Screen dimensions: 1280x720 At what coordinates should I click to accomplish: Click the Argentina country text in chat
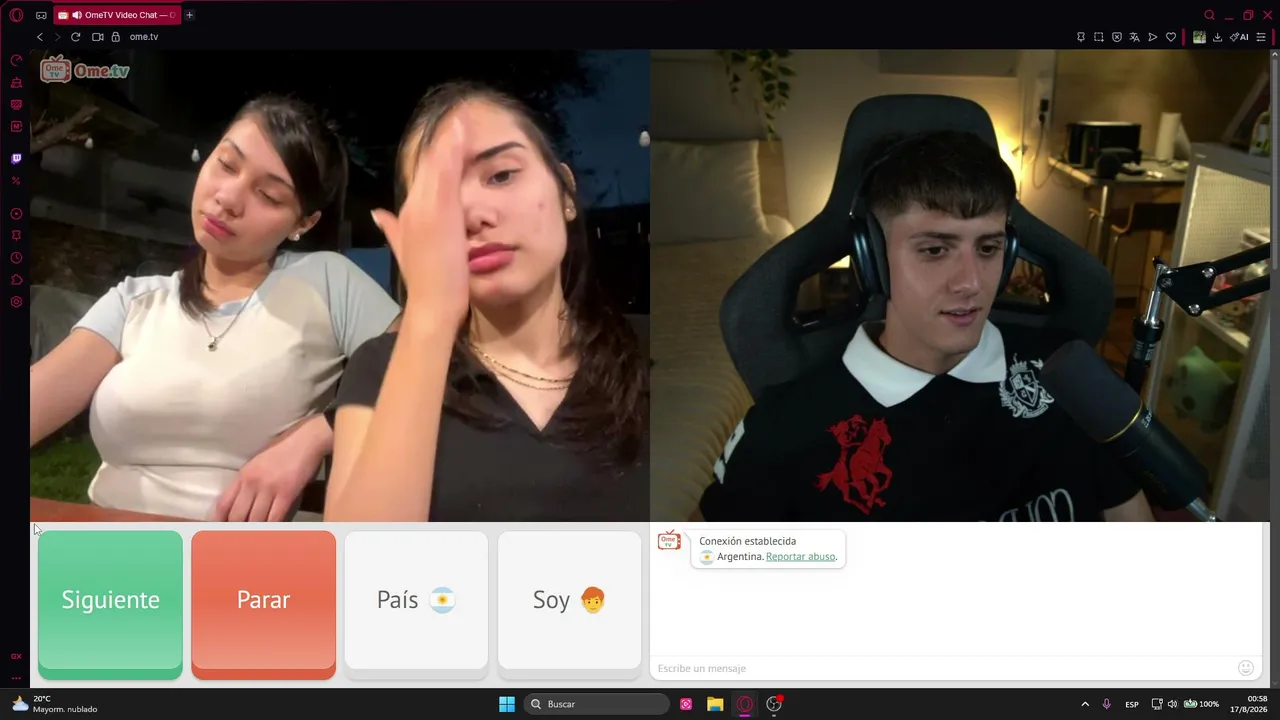coord(739,557)
